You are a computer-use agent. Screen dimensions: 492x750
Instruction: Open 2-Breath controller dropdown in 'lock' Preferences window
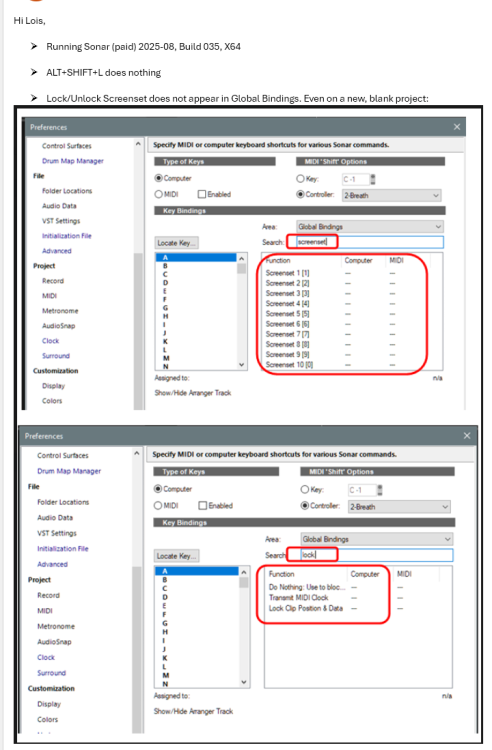(400, 507)
